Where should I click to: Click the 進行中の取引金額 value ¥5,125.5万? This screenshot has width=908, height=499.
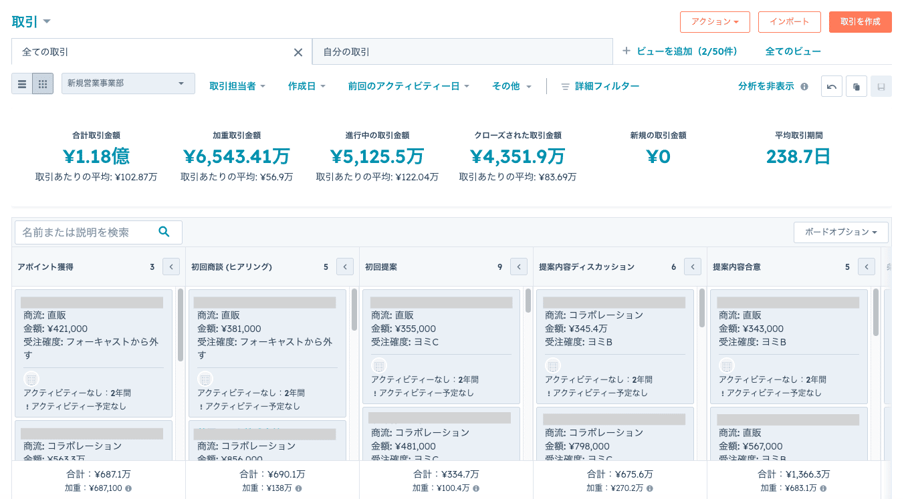pos(377,156)
